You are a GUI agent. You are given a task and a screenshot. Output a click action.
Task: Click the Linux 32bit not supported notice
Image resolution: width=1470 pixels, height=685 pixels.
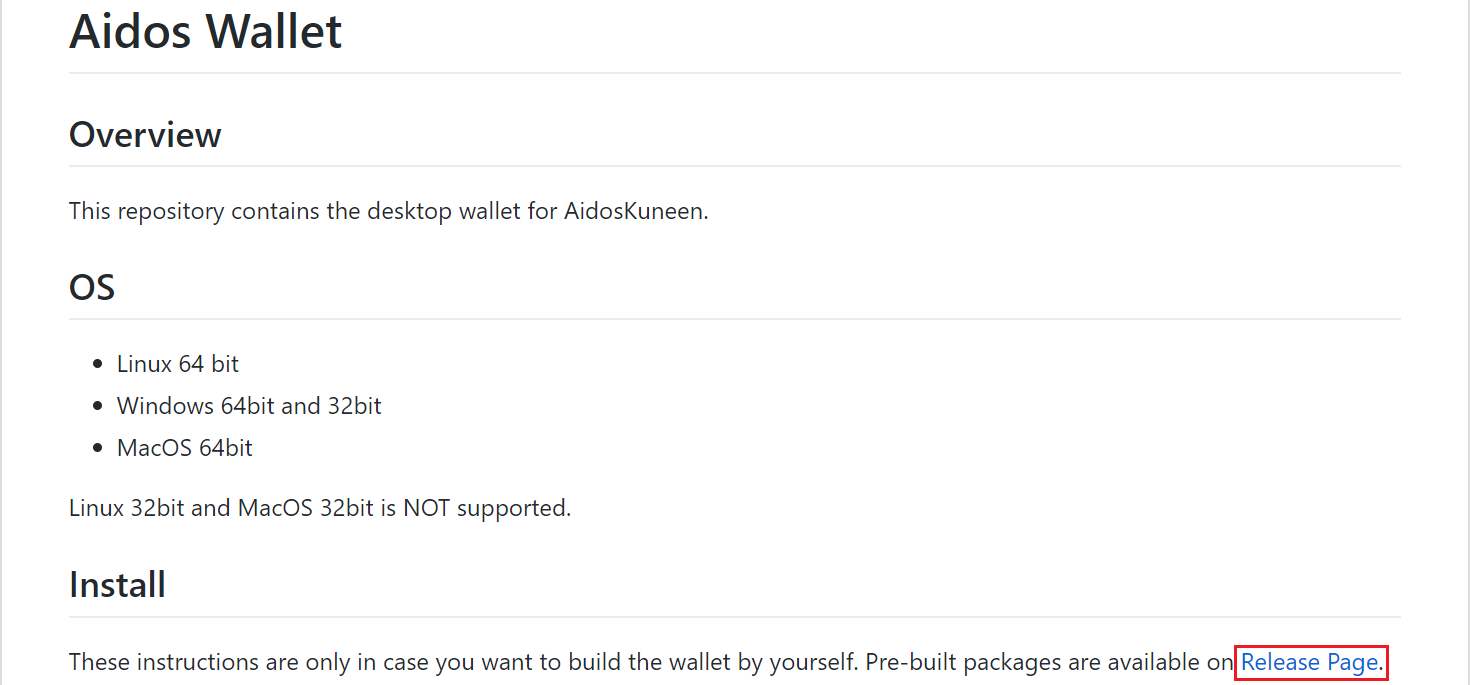coord(319,508)
